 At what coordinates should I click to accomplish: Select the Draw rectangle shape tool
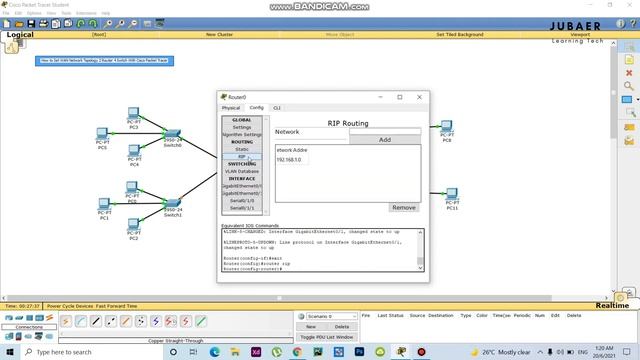tap(627, 99)
